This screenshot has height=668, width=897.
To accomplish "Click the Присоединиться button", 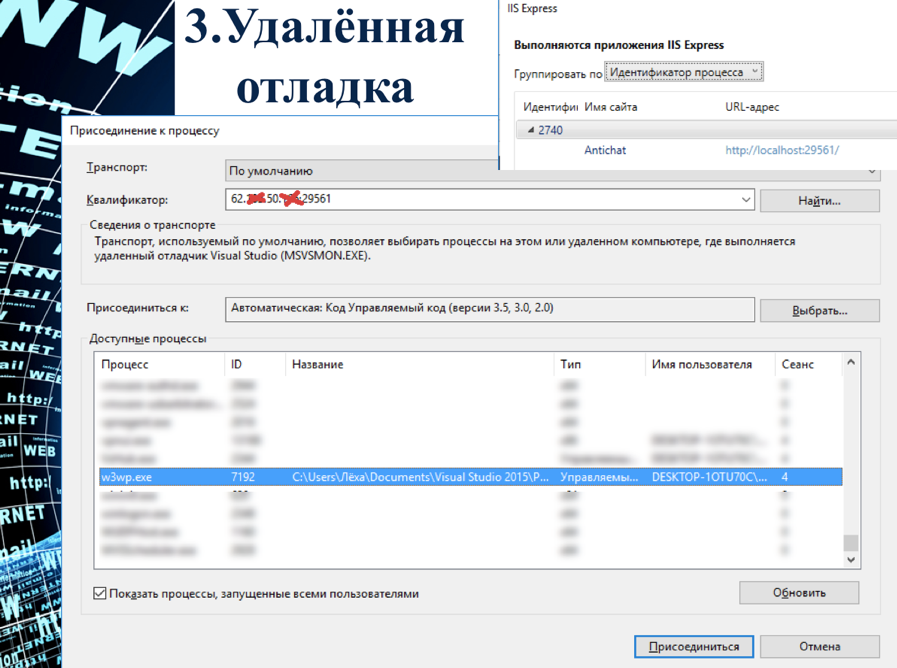I will tap(693, 646).
